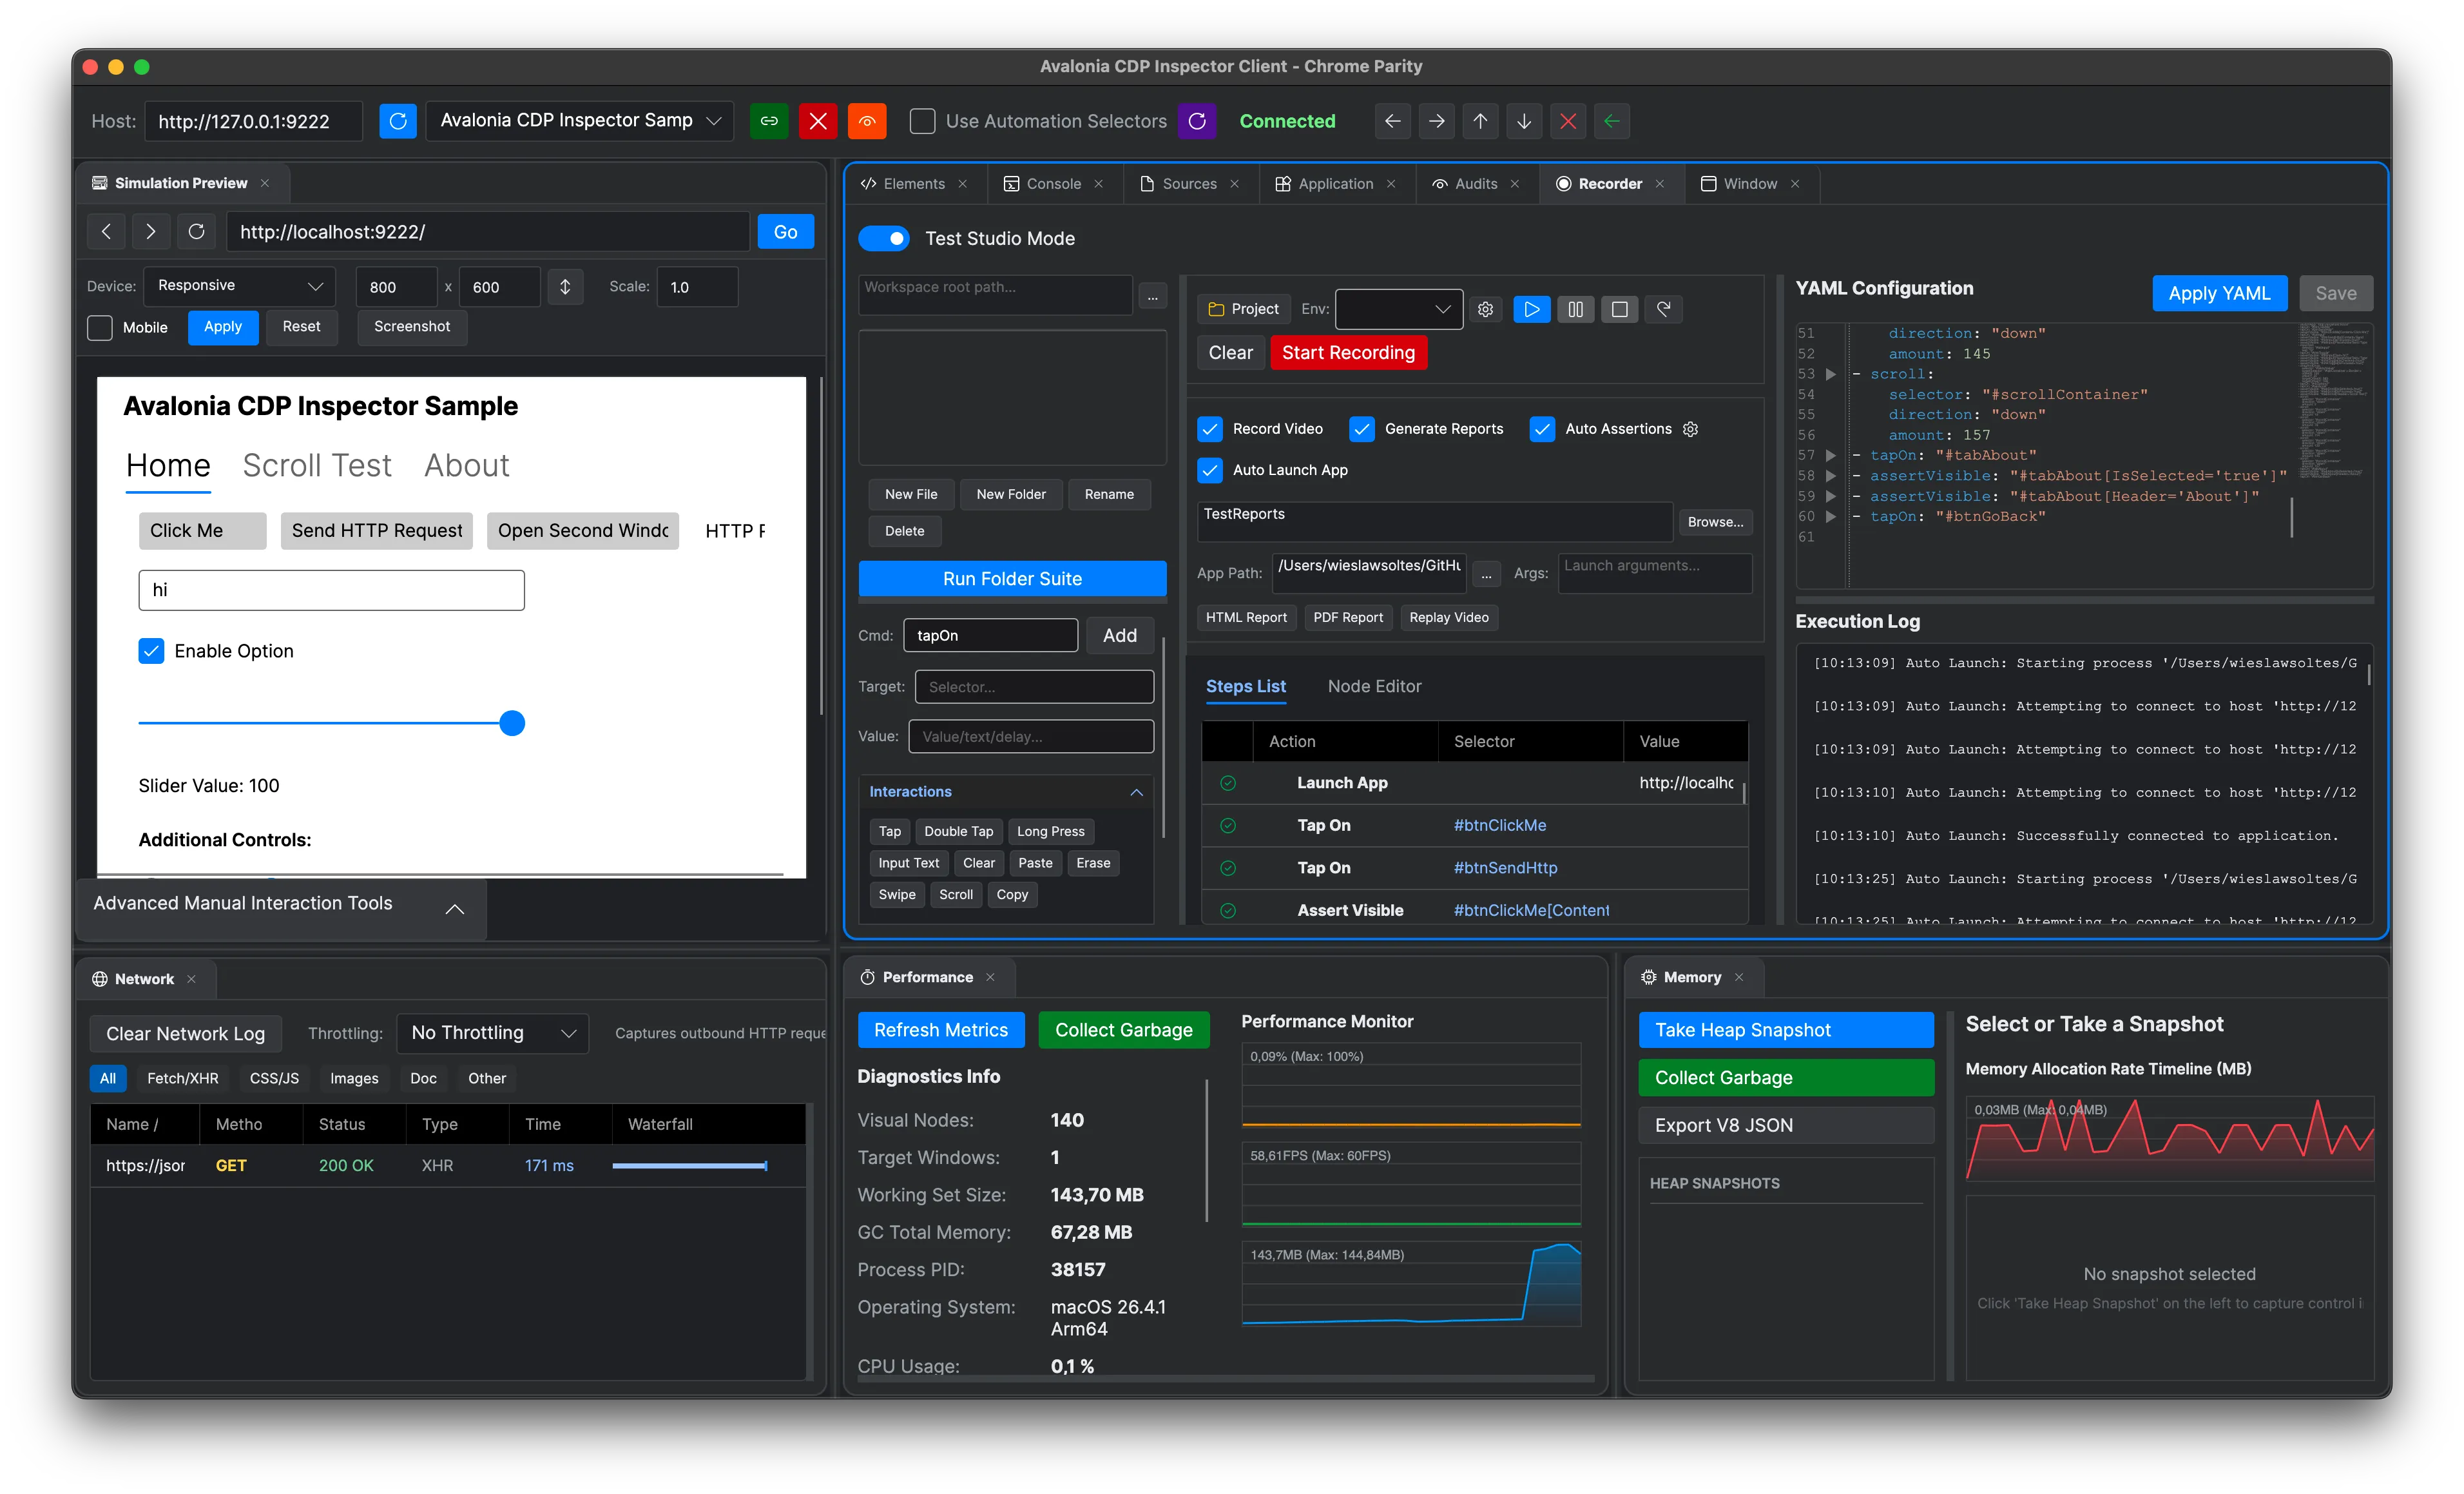Collapse Advanced Manual Interaction Tools
2464x1494 pixels.
point(455,909)
